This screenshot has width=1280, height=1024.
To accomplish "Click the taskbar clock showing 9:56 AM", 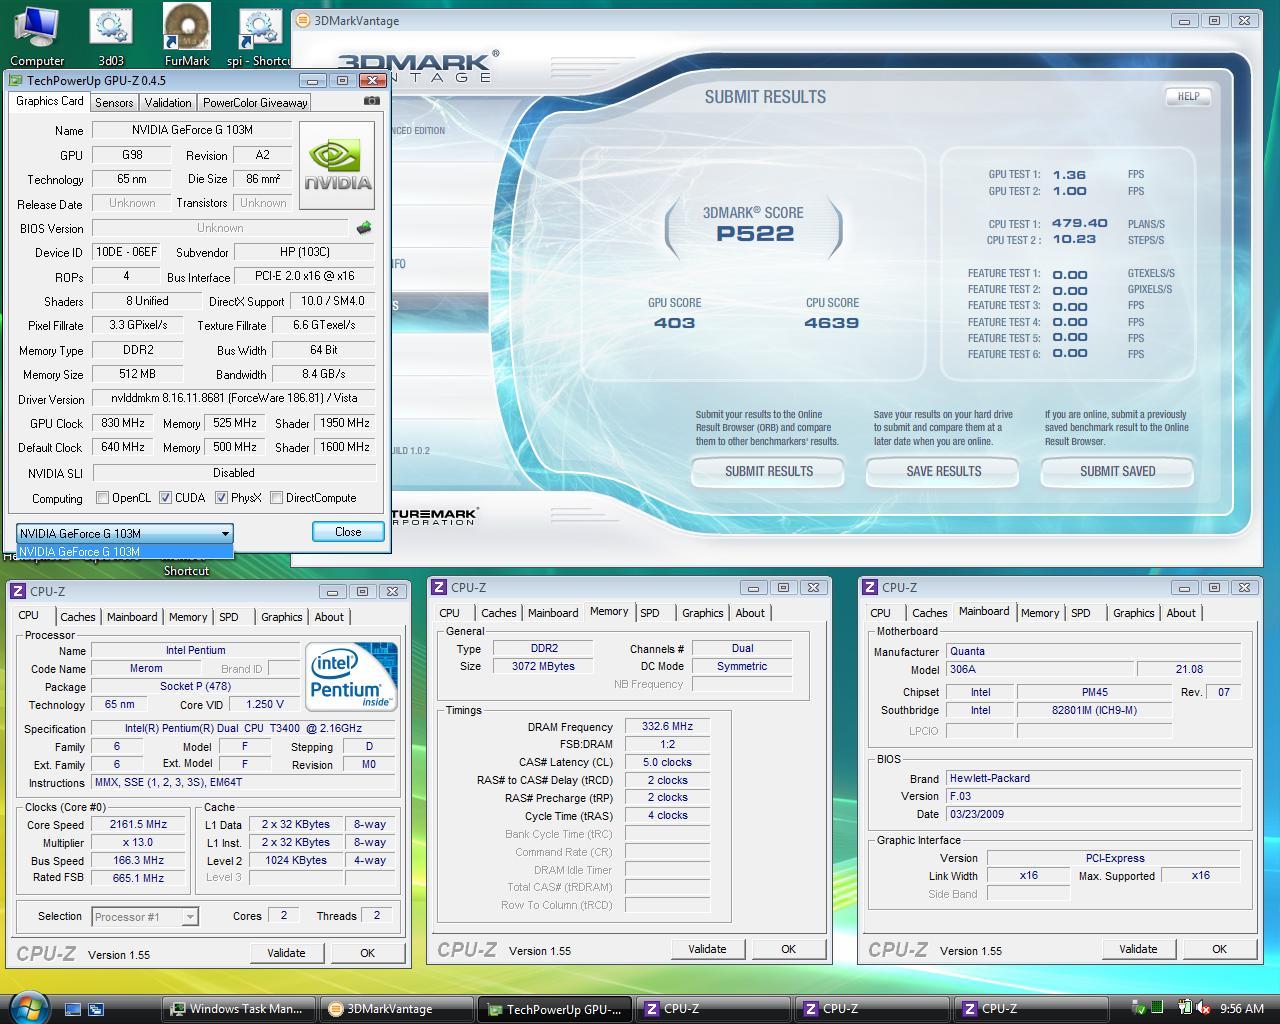I will click(x=1242, y=1009).
